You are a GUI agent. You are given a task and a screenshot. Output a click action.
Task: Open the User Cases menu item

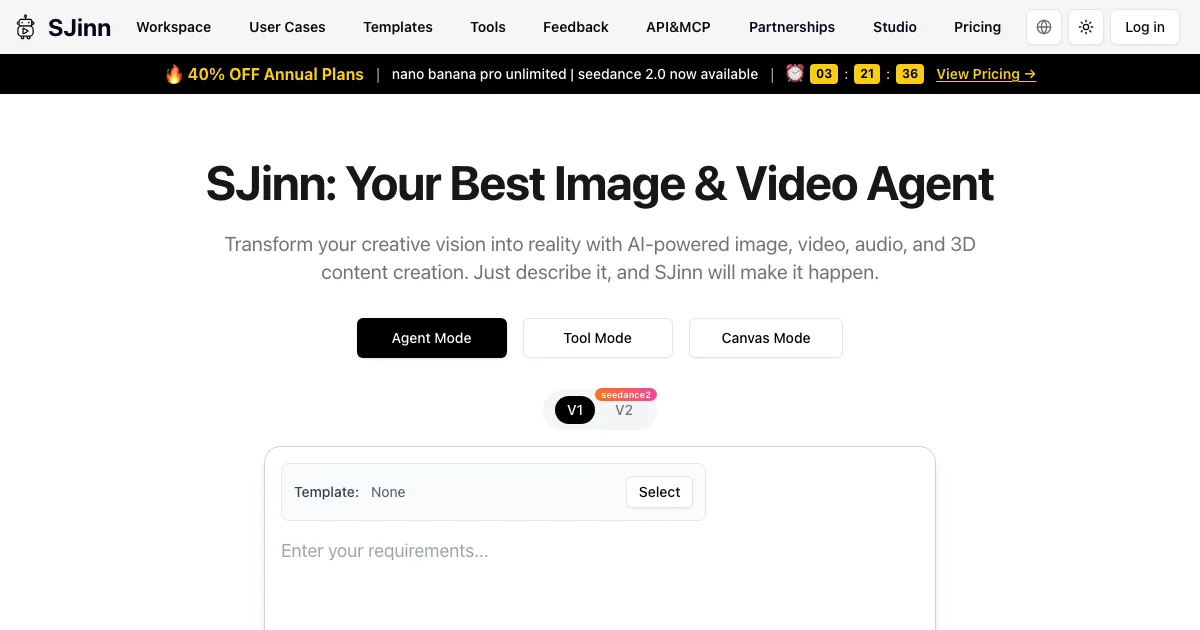pos(287,27)
